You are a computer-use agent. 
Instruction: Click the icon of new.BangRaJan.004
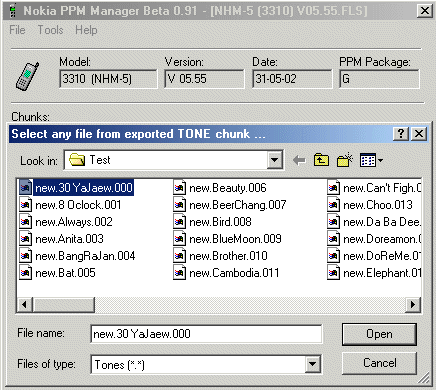pyautogui.click(x=25, y=256)
